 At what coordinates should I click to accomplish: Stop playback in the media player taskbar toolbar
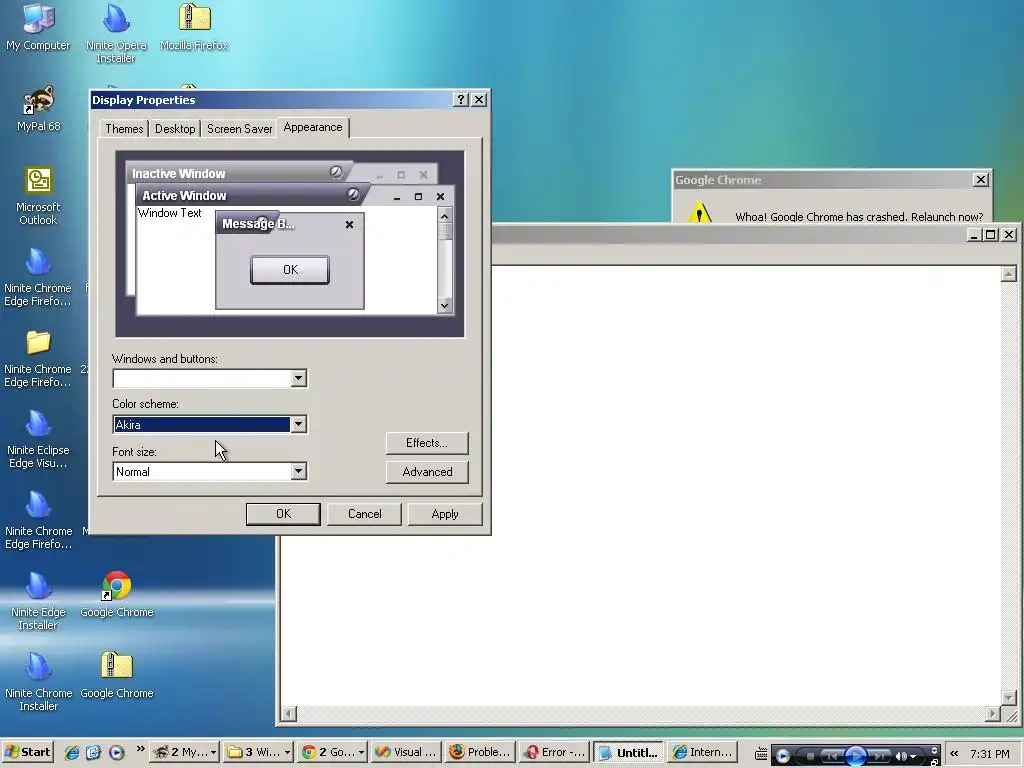click(x=810, y=756)
